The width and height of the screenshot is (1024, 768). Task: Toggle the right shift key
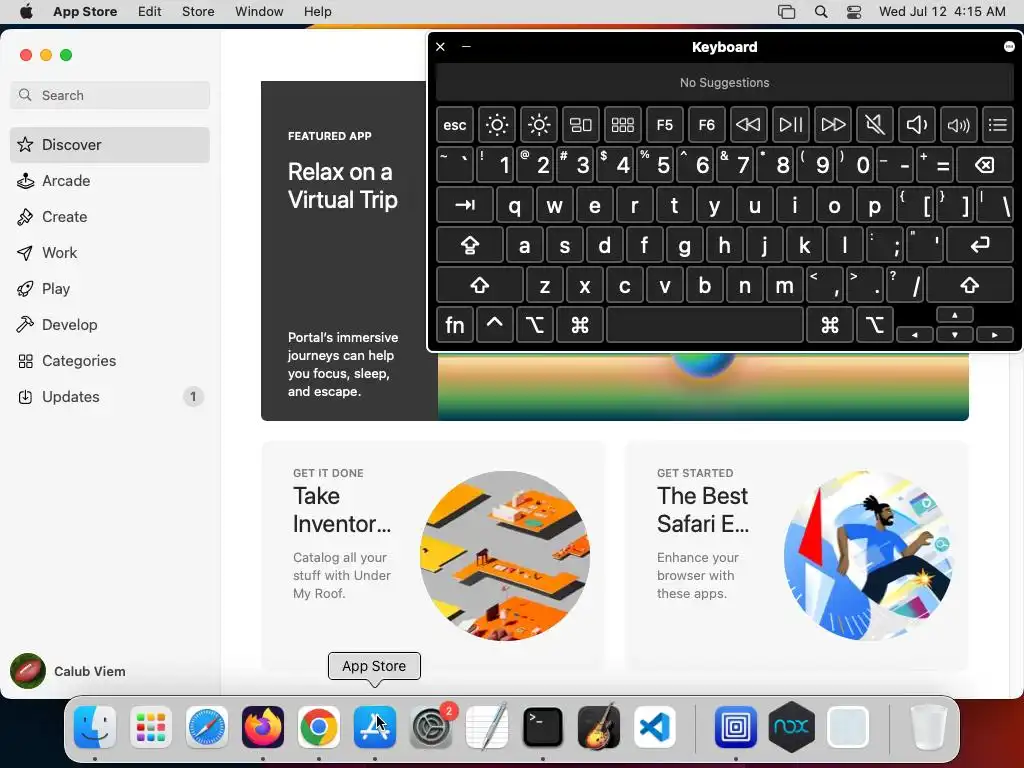point(970,285)
